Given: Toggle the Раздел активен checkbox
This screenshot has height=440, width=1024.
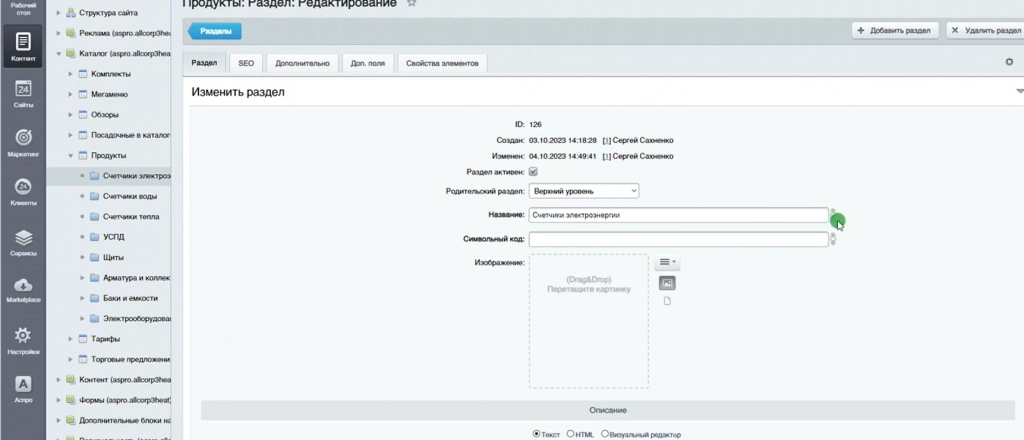Looking at the screenshot, I should [x=533, y=172].
